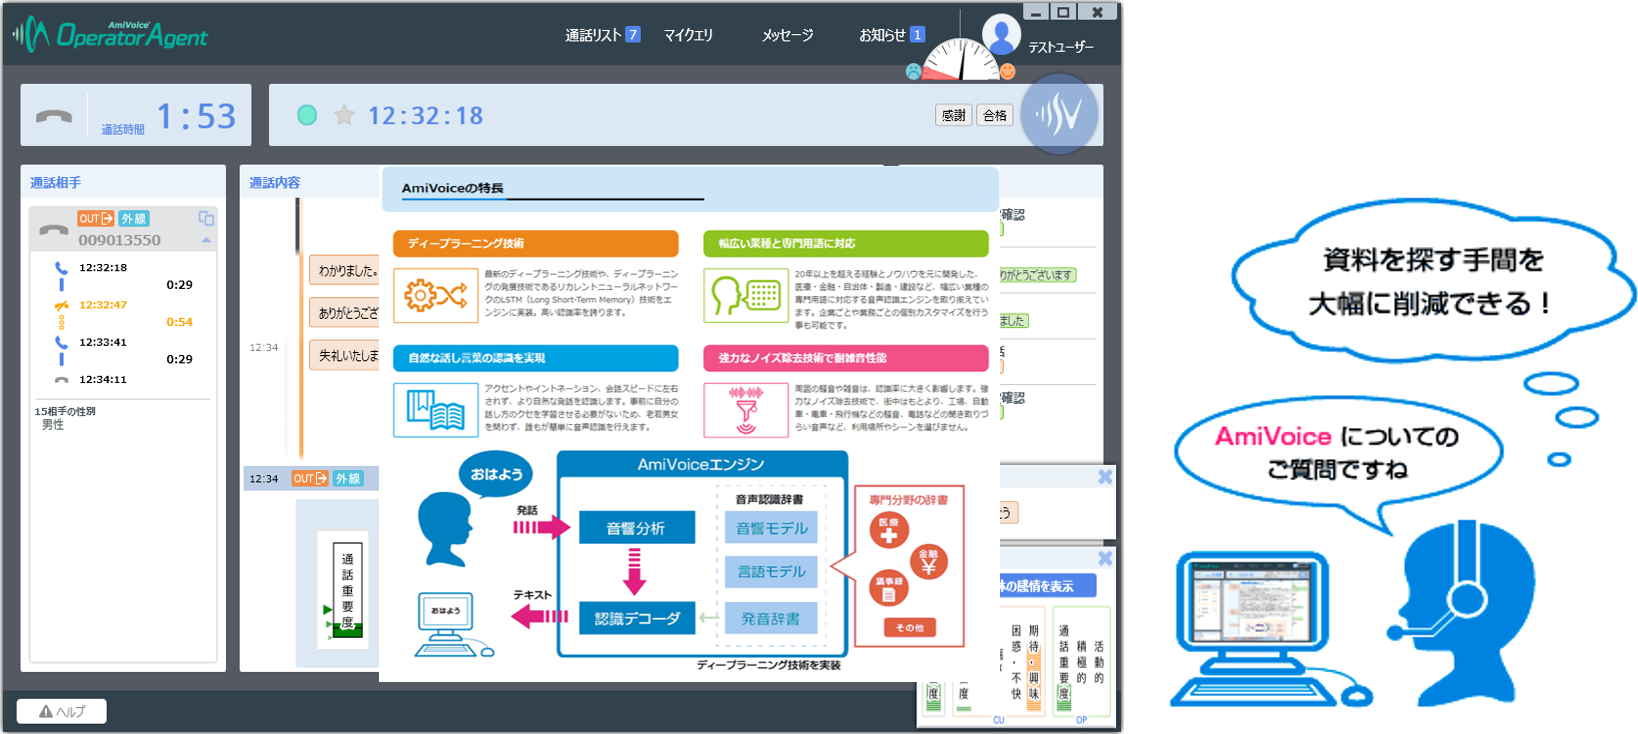Close the emotion display popup panel
Screen dimensions: 1638x734
pos(1105,558)
